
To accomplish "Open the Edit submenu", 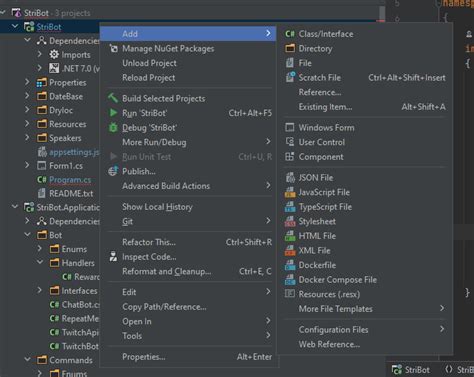I will 188,292.
